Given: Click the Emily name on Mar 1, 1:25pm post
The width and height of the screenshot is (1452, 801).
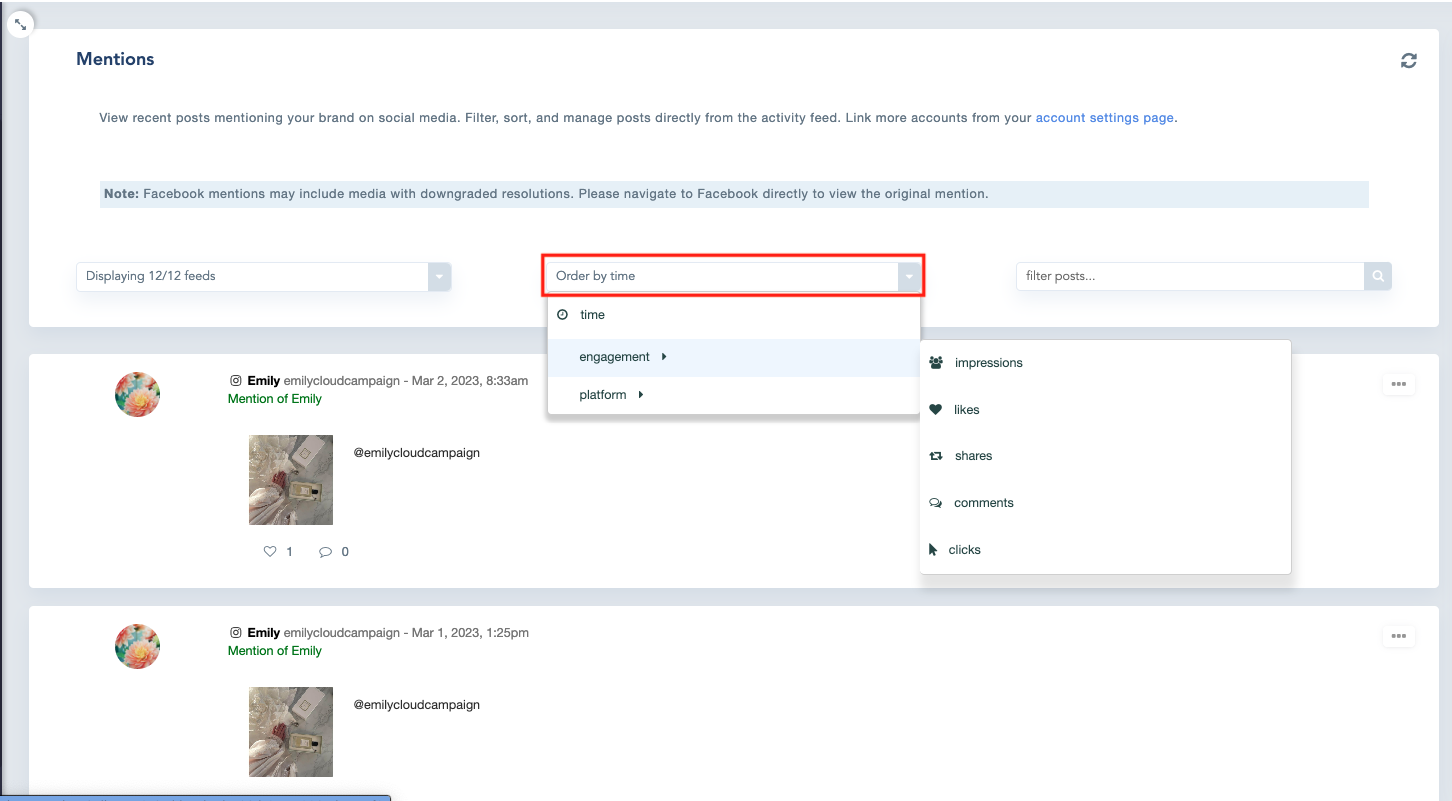Looking at the screenshot, I should [x=264, y=633].
